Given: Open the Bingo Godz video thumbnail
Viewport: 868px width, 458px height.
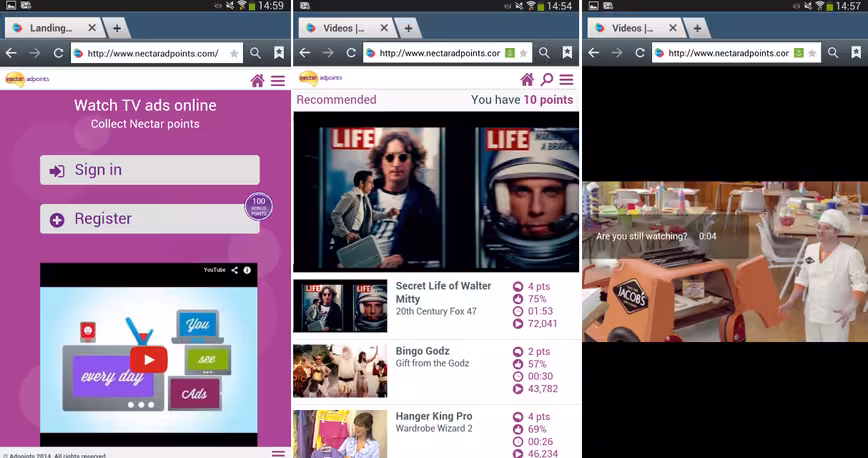Looking at the screenshot, I should (x=340, y=371).
